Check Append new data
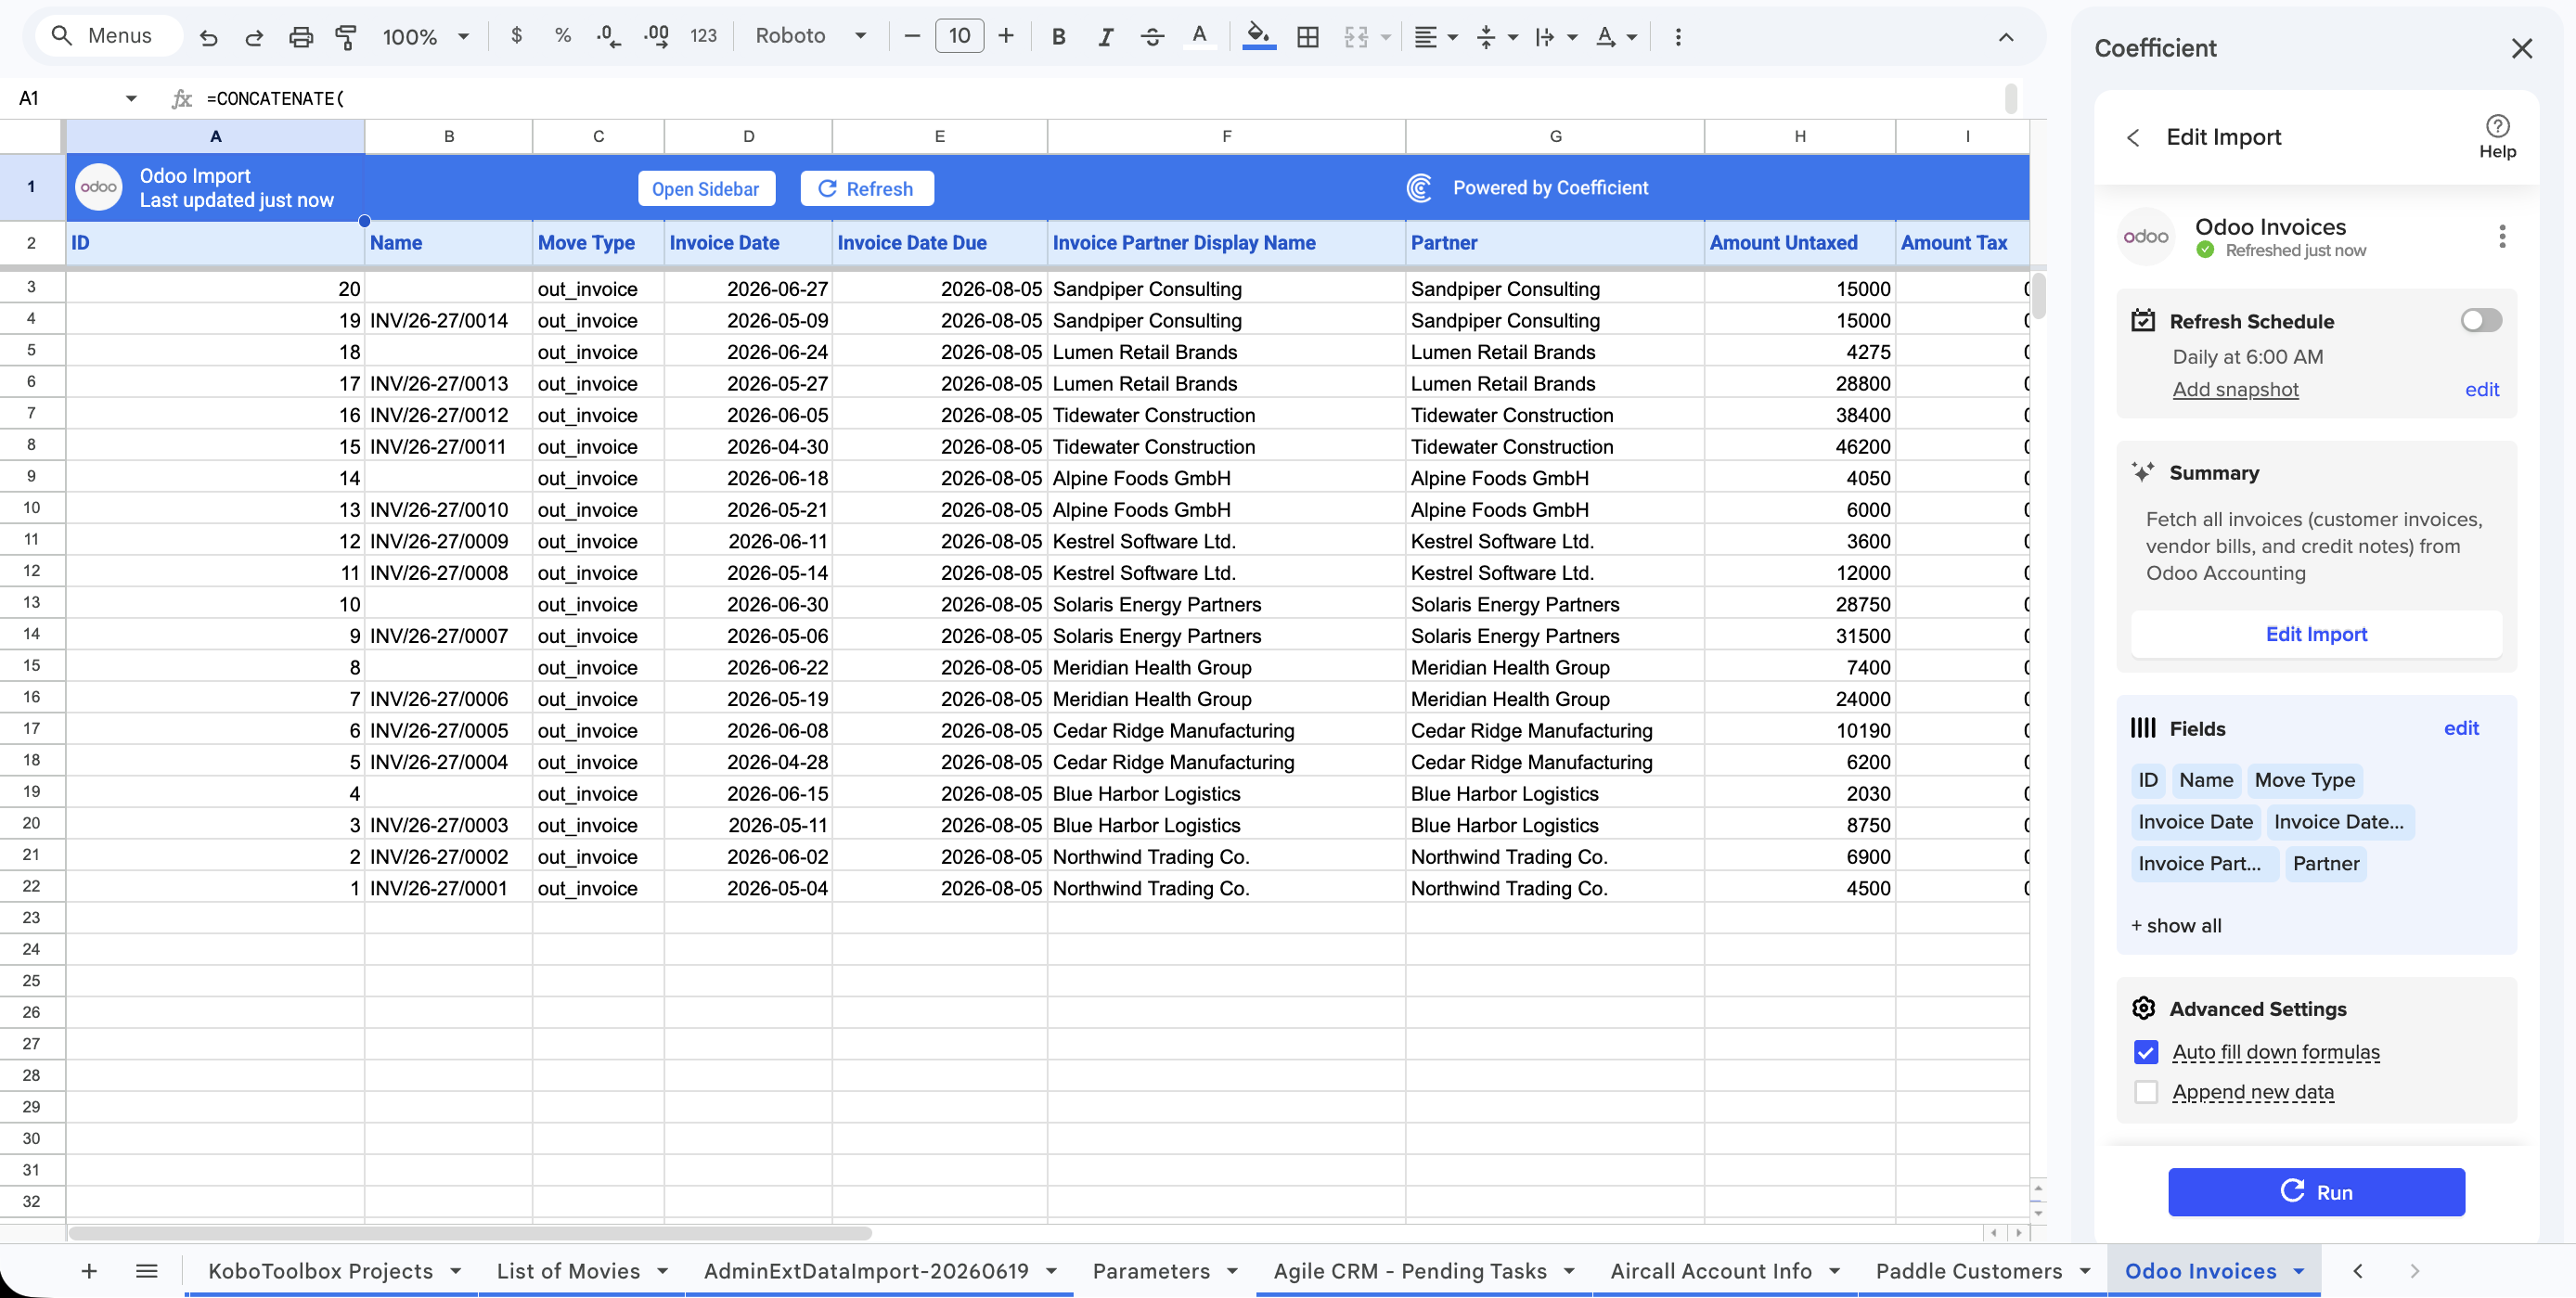The image size is (2576, 1298). pos(2145,1092)
